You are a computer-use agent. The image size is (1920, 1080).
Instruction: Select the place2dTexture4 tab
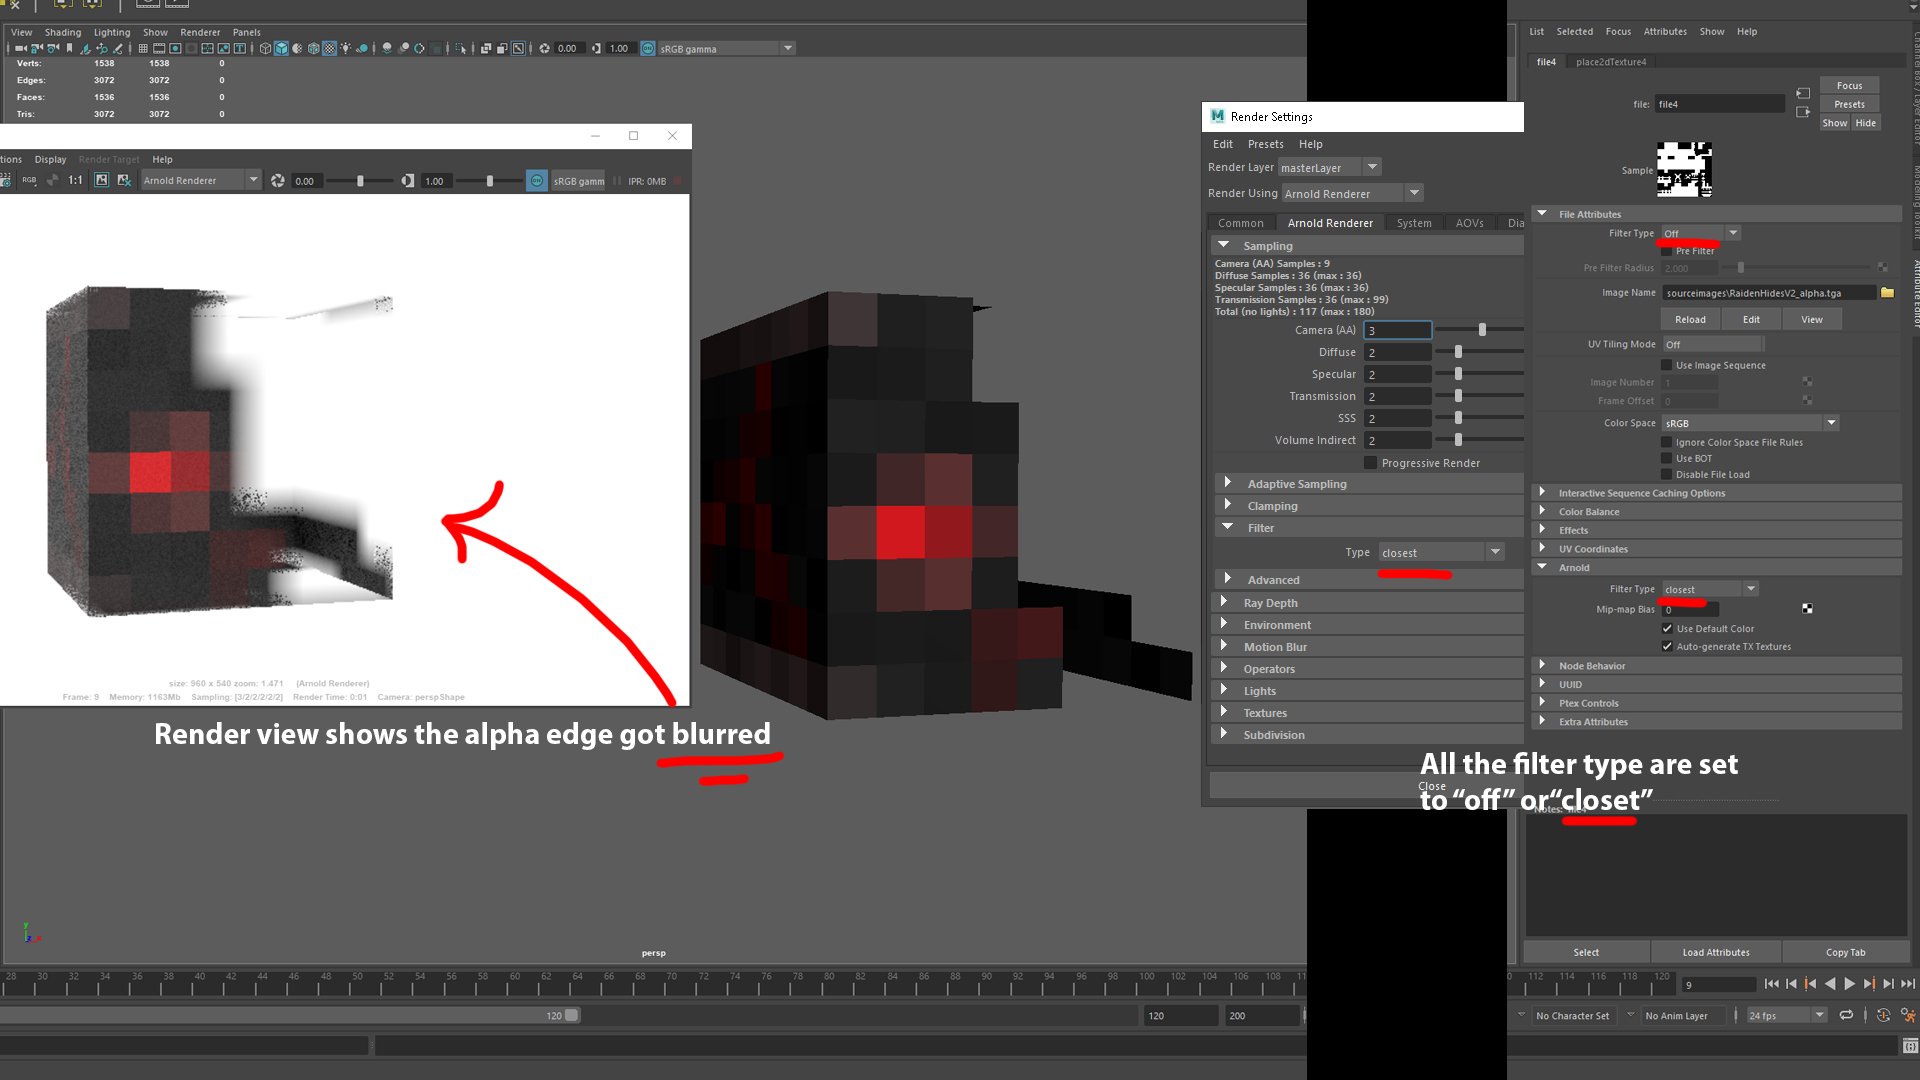pos(1612,61)
